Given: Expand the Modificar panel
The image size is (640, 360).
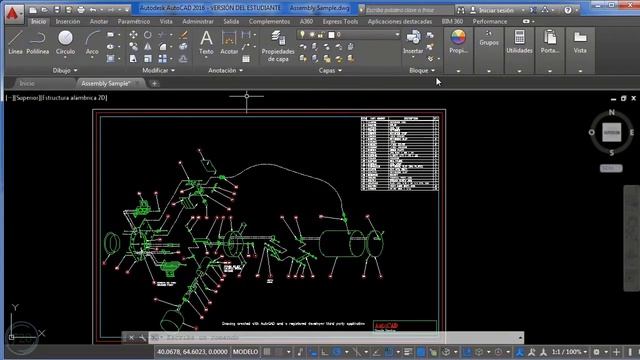Looking at the screenshot, I should pos(158,71).
